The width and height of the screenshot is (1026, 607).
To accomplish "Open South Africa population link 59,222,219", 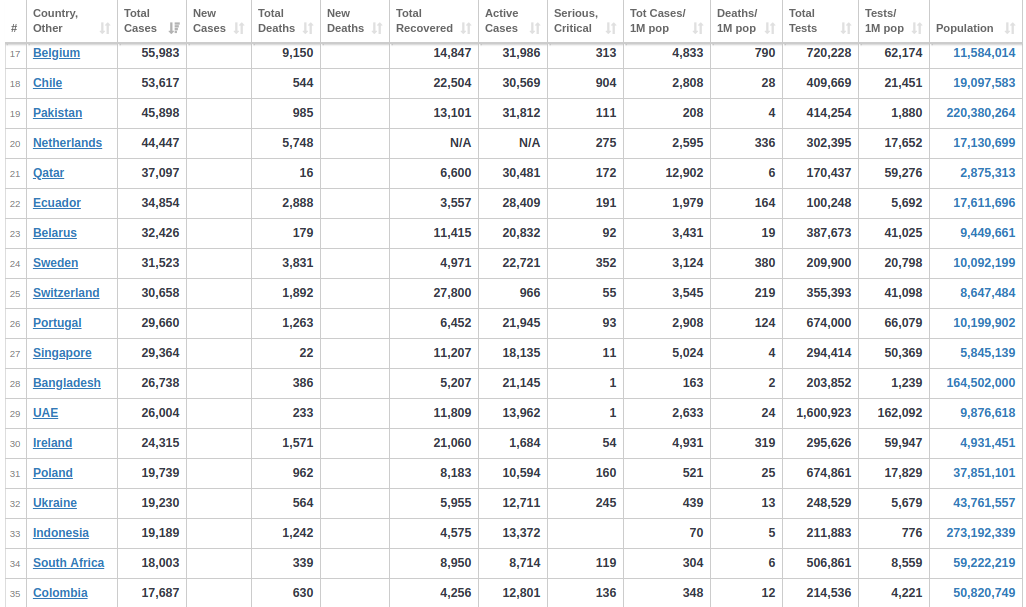I will [x=984, y=563].
